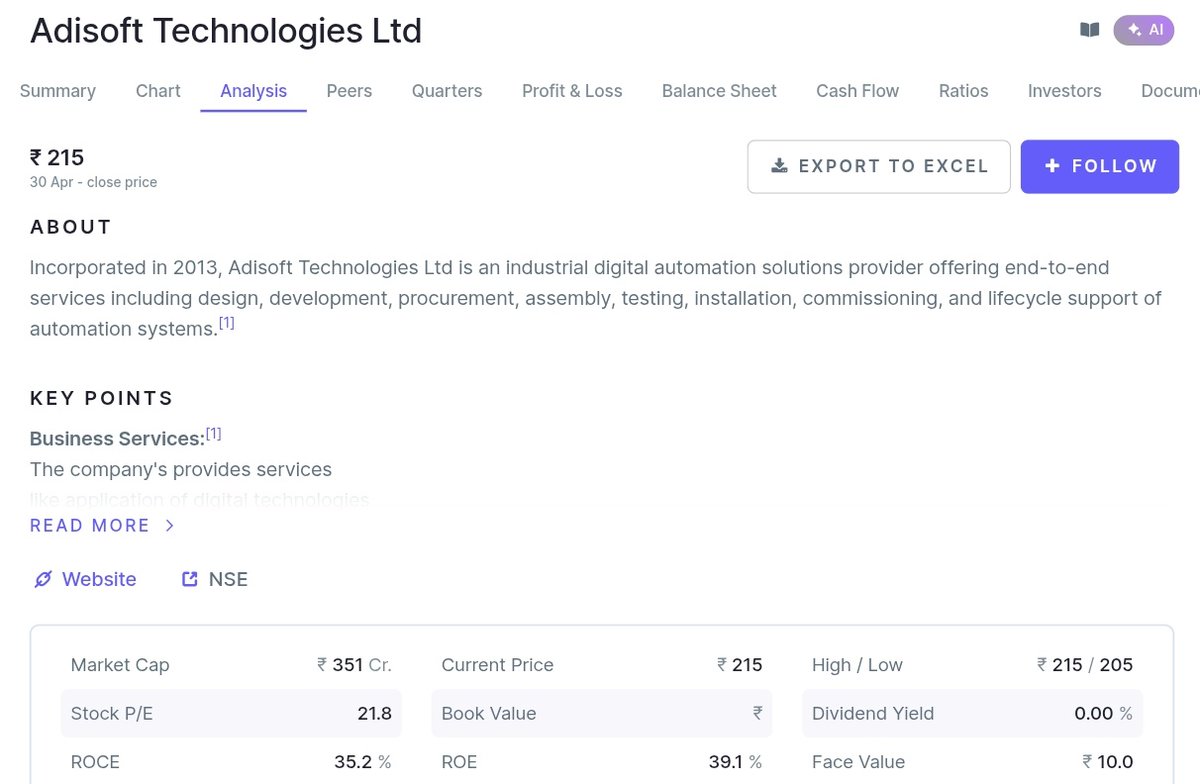Screen dimensions: 1200x784
Task: Click the Book Value label
Action: pos(489,714)
